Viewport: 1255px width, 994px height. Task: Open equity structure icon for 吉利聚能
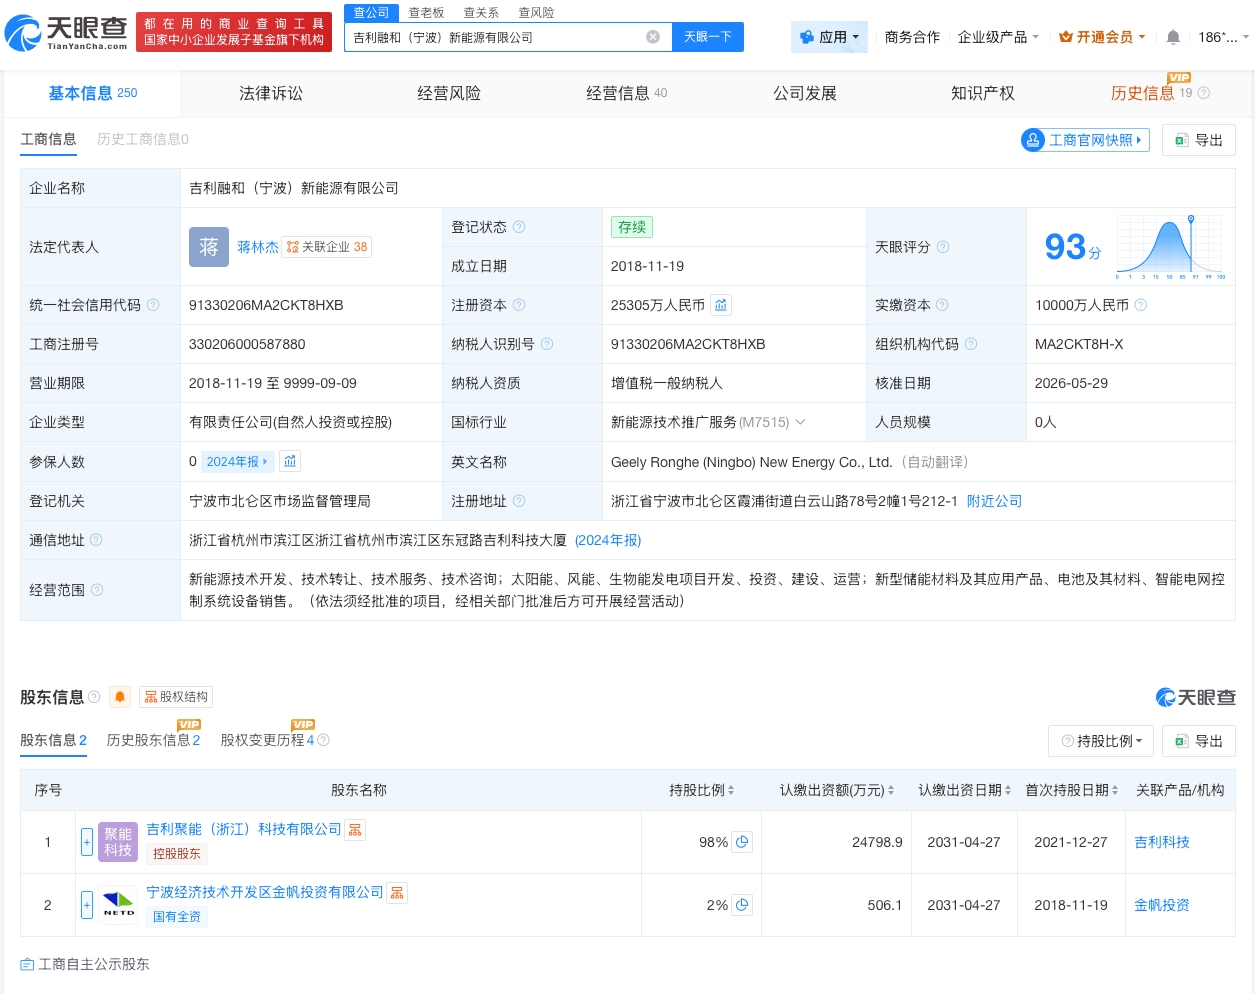click(355, 830)
